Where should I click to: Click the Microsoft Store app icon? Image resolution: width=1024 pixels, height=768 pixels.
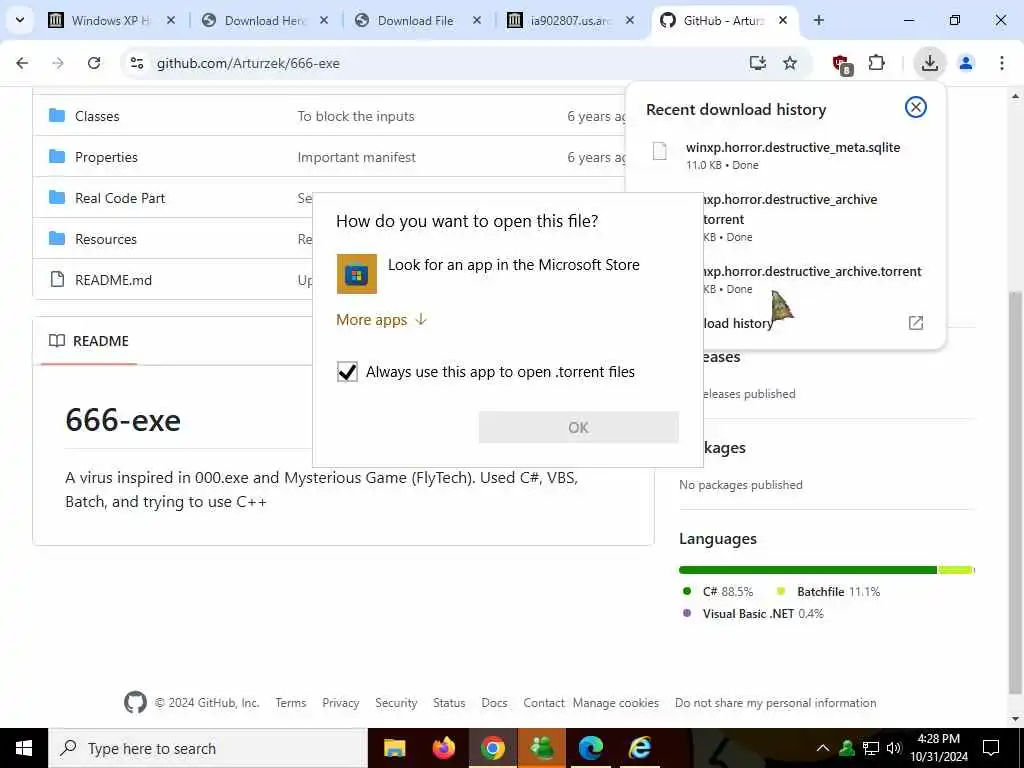point(357,274)
